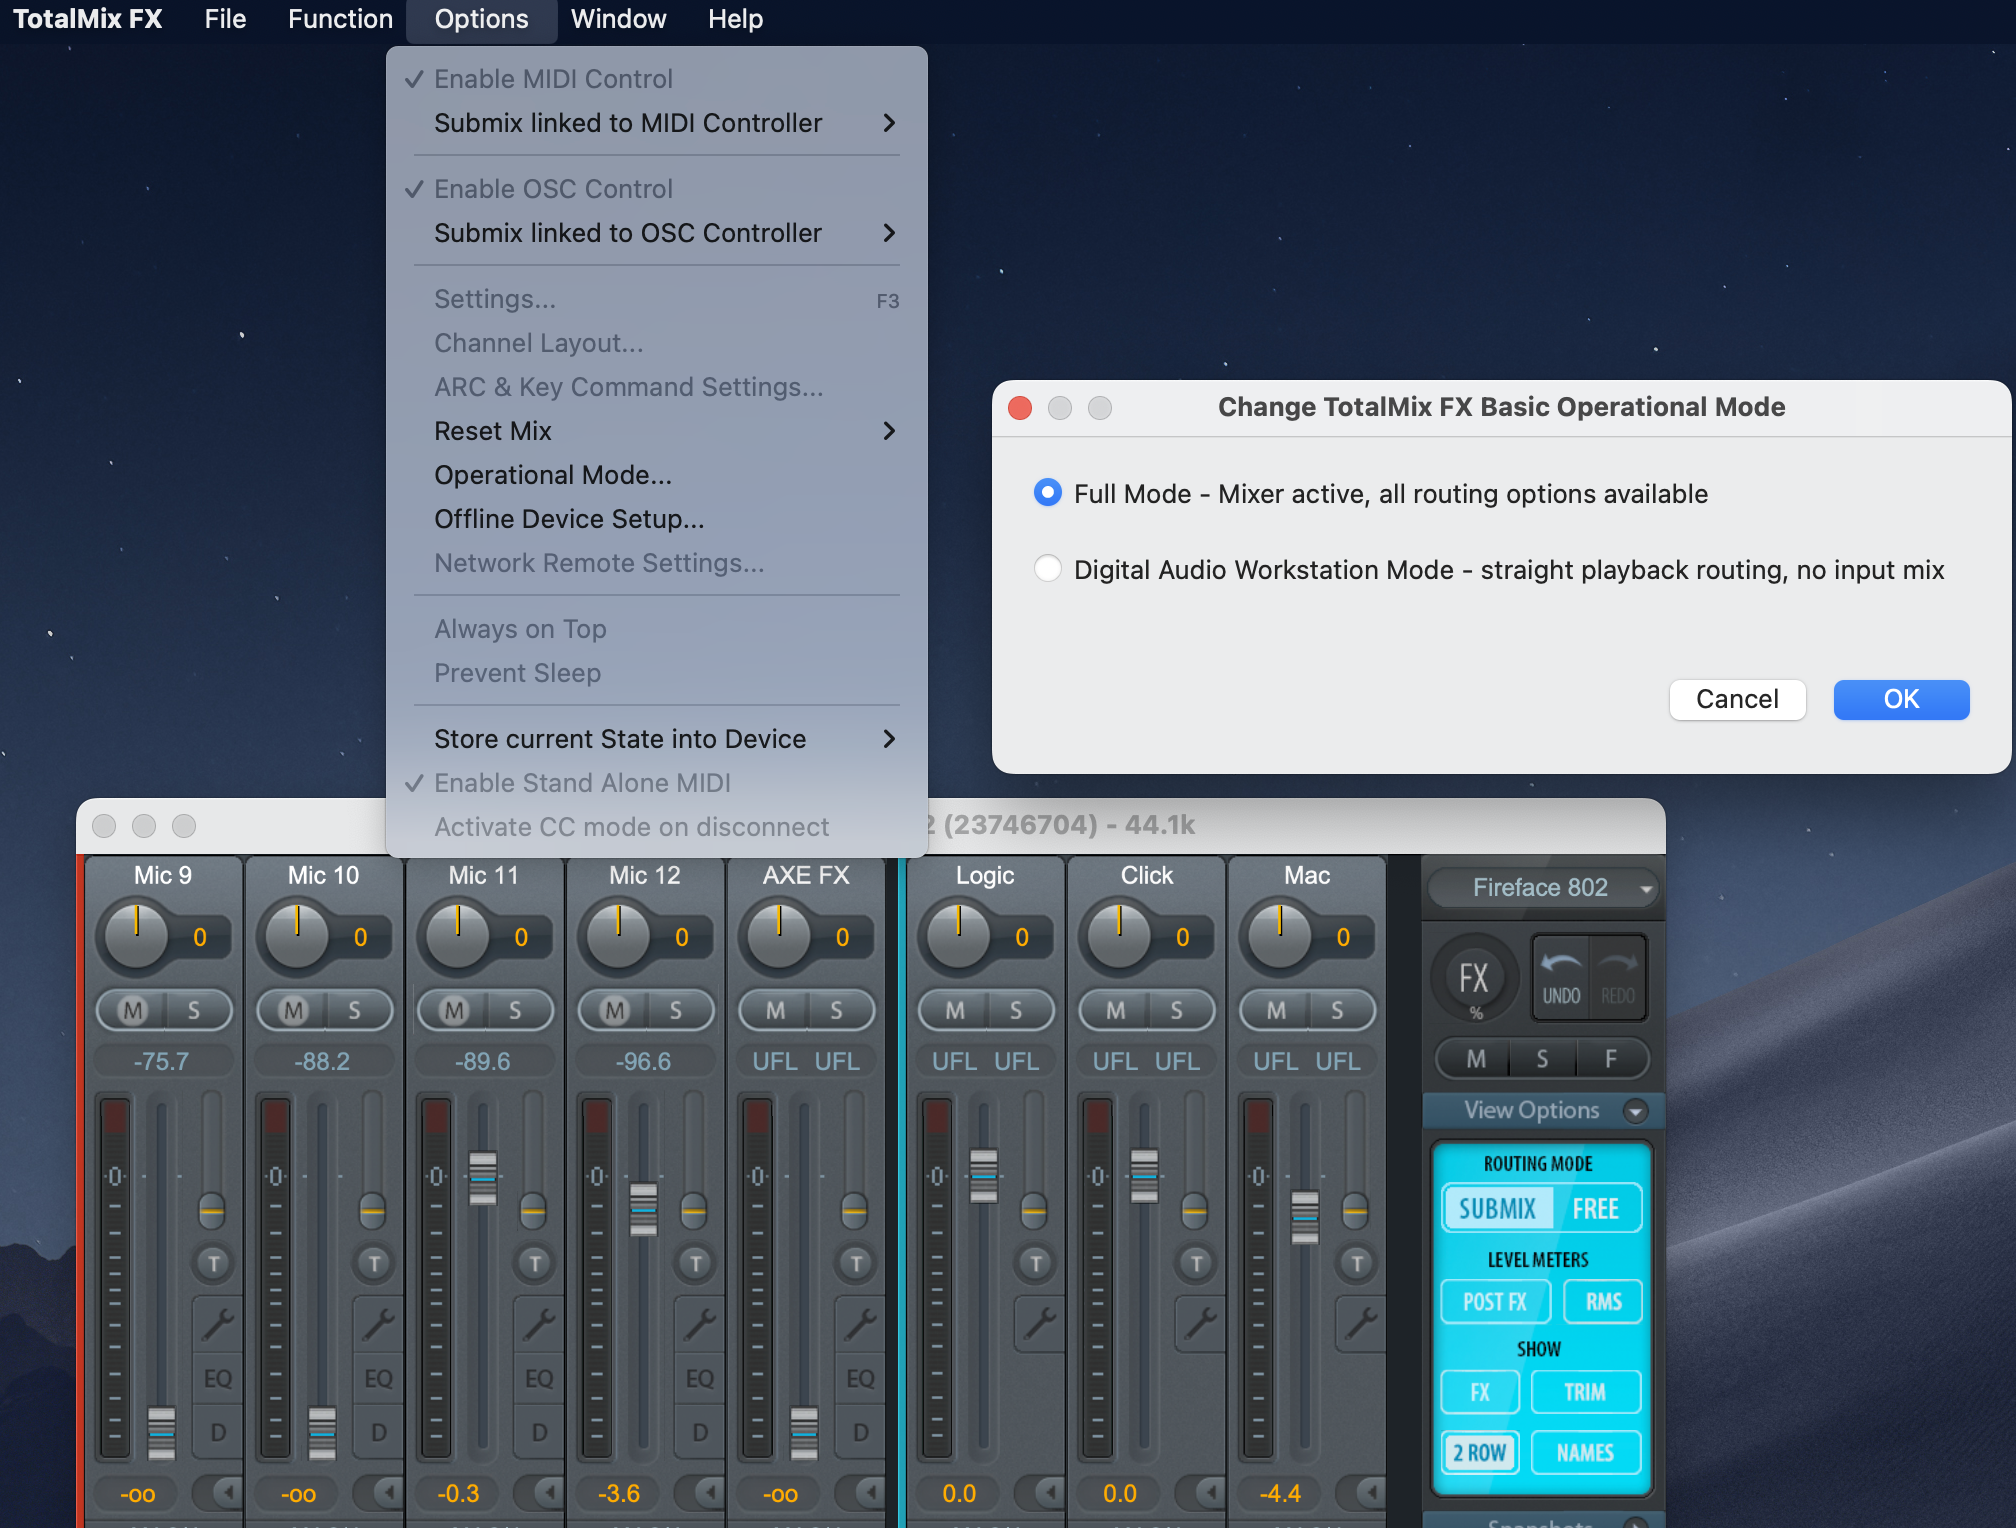
Task: Click the pan knob on Click channel
Action: coord(1119,936)
